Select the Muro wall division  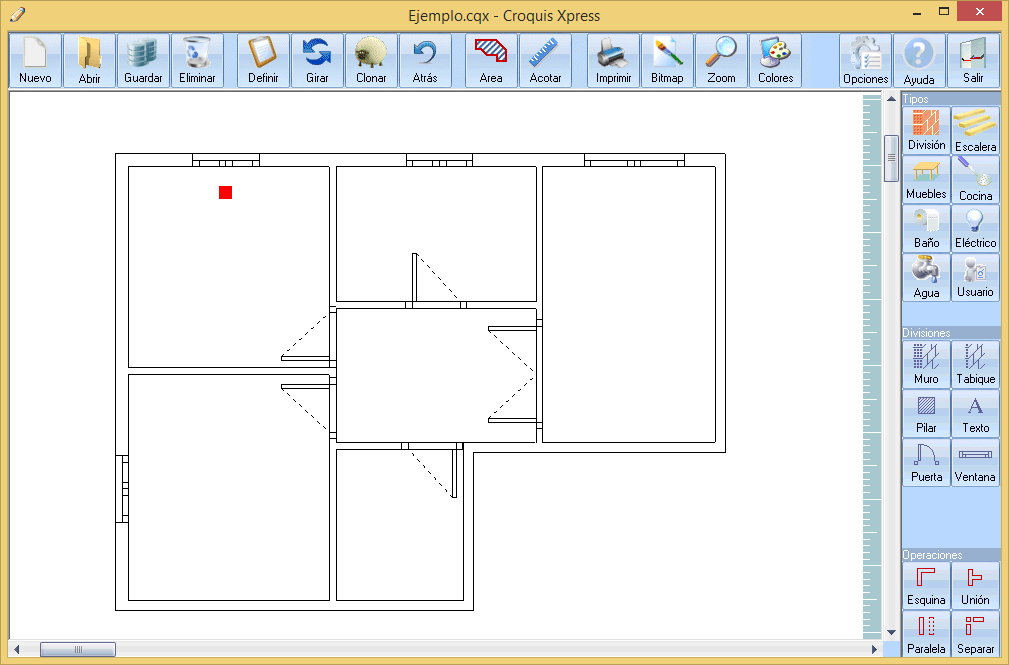(926, 364)
